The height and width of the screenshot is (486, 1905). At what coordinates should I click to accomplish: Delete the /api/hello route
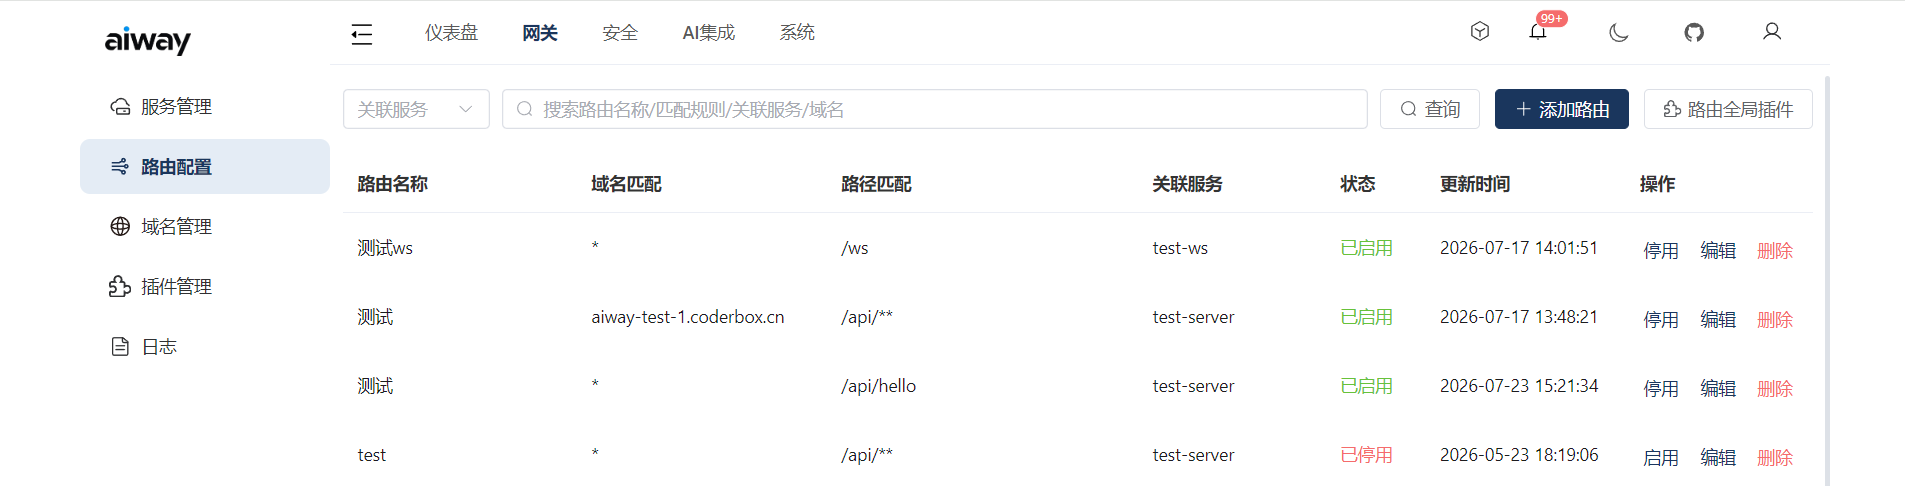pyautogui.click(x=1775, y=388)
